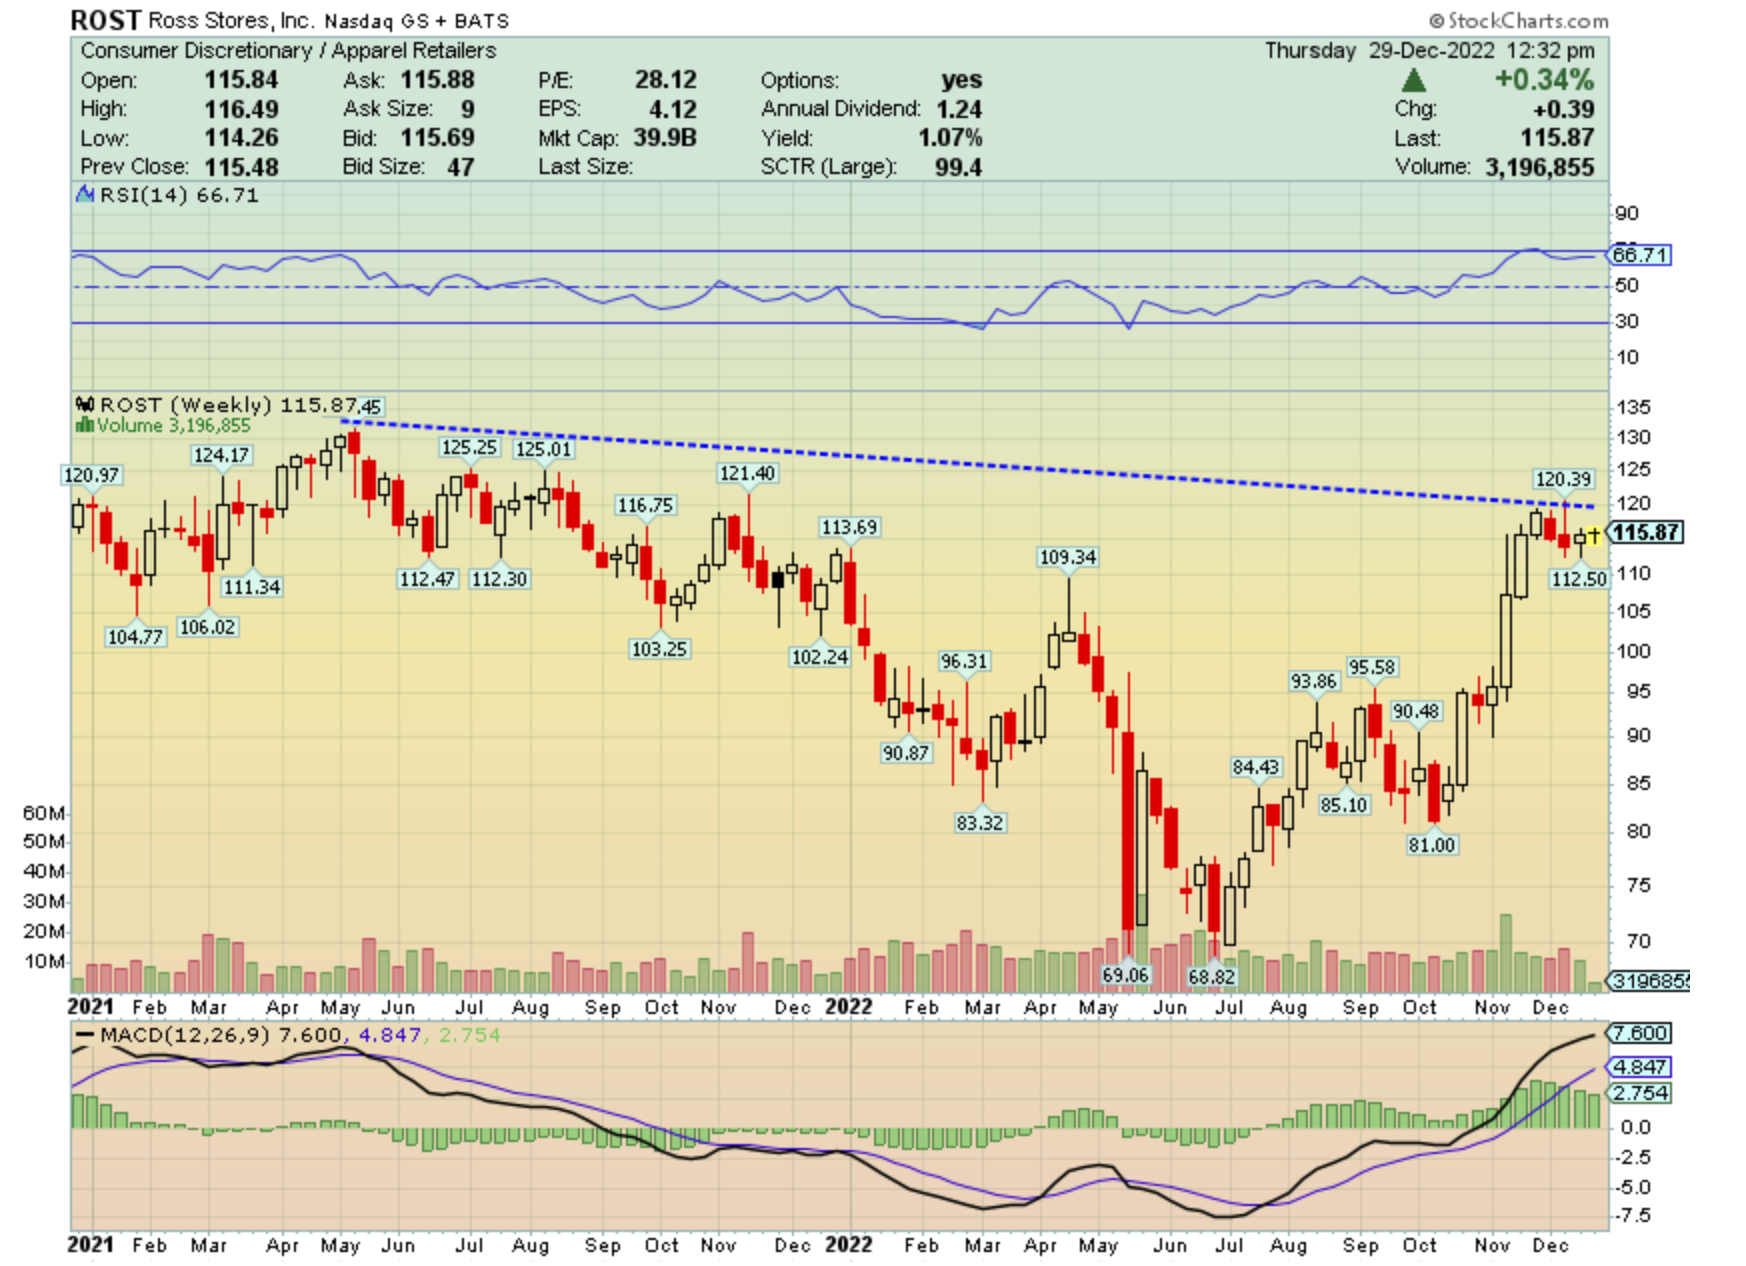This screenshot has height=1266, width=1746.
Task: Click the 124.17 high price label
Action: pos(221,455)
